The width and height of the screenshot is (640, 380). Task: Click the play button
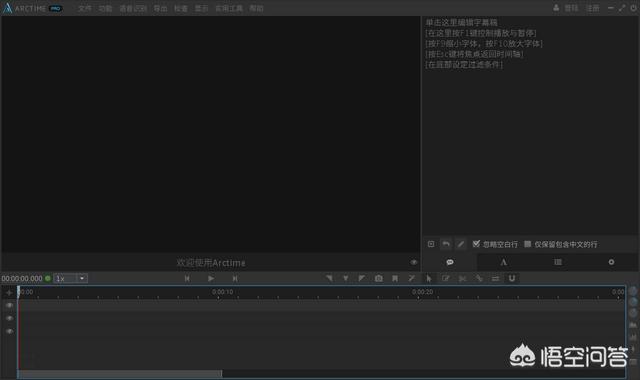point(211,278)
